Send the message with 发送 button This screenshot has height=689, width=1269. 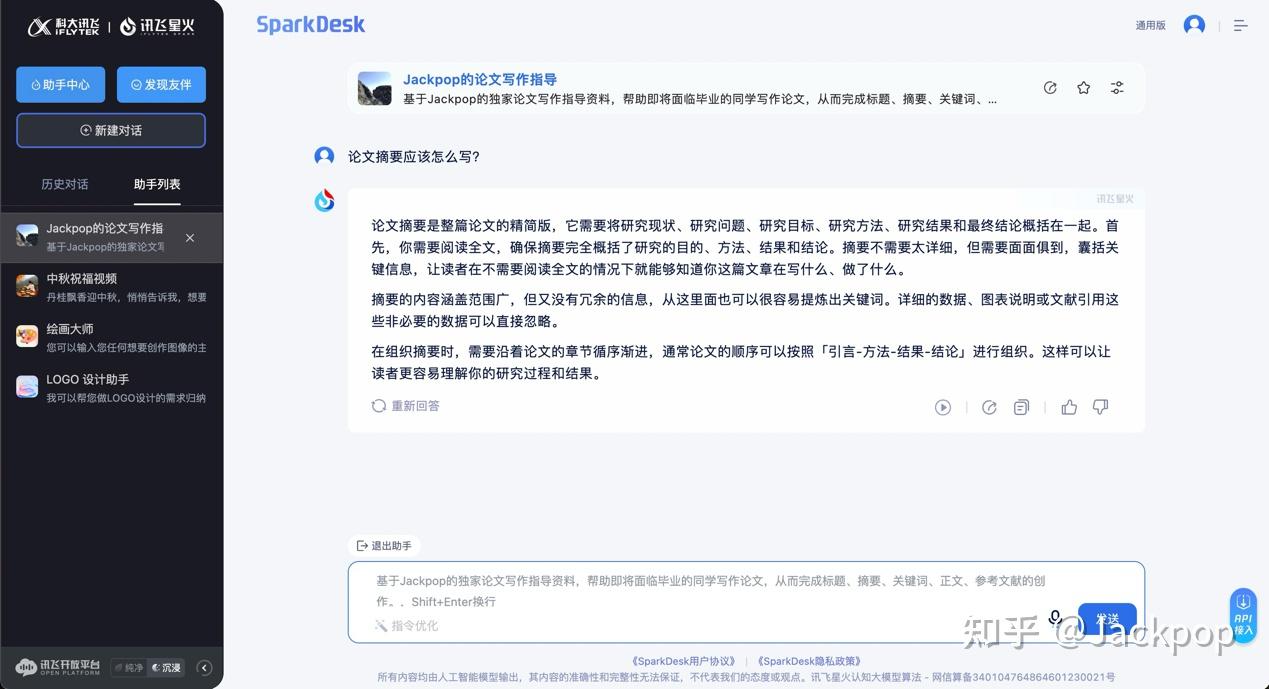pyautogui.click(x=1107, y=619)
